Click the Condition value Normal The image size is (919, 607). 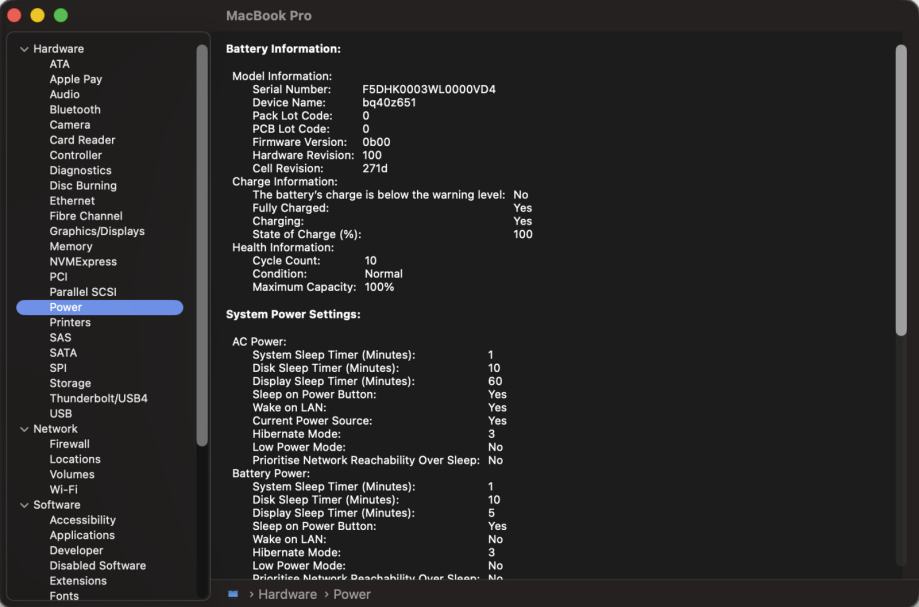click(383, 274)
